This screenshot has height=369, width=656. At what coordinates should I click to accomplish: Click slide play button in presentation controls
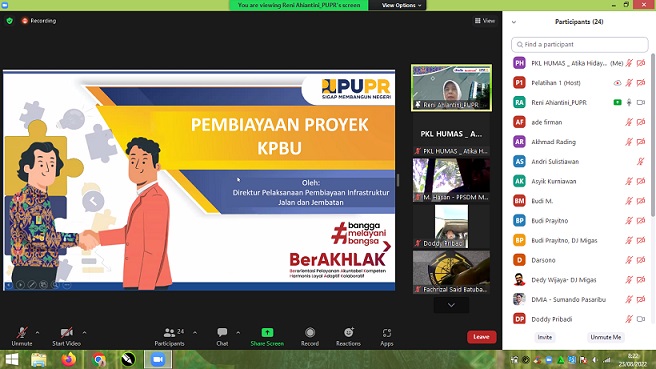(x=20, y=284)
